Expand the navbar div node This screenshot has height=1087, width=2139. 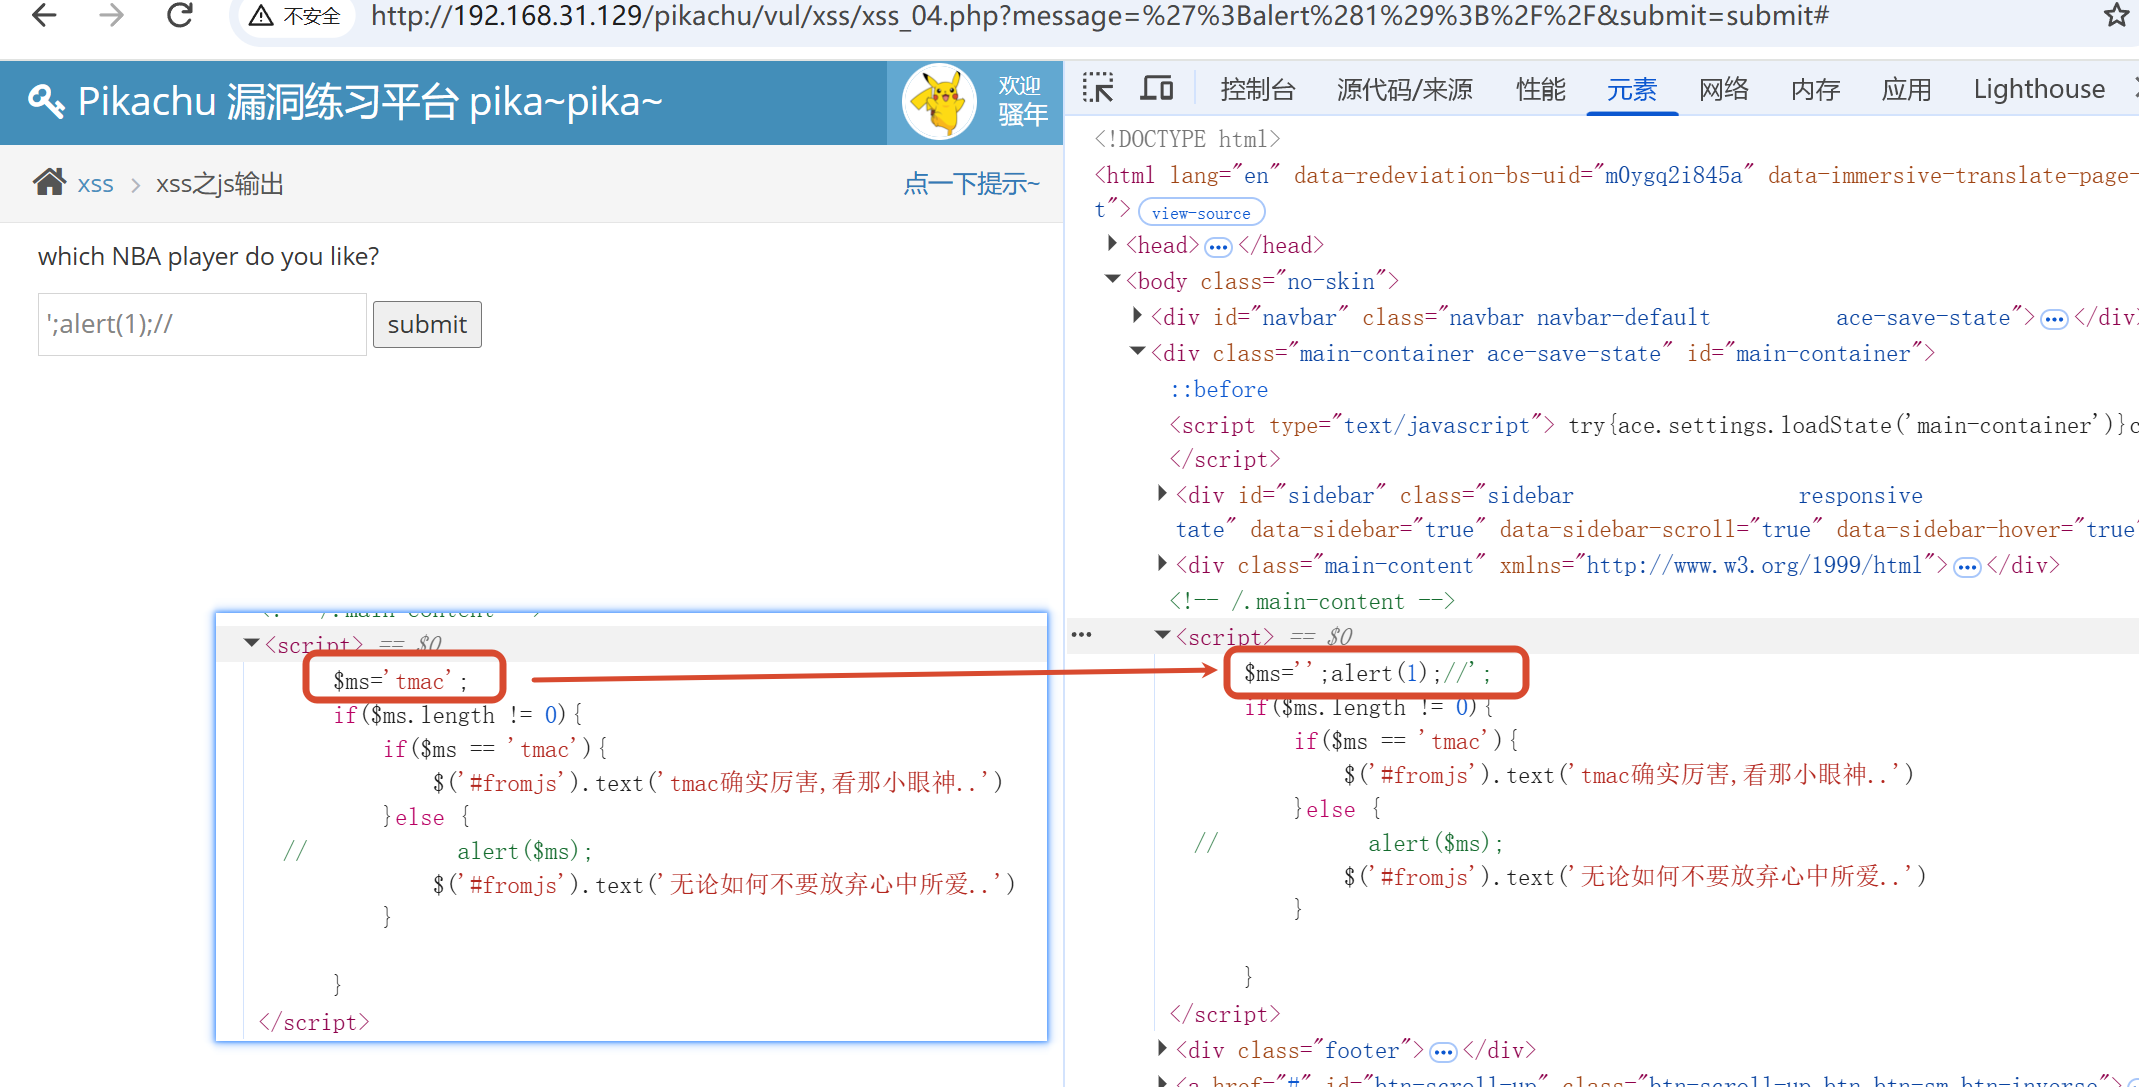(x=1137, y=315)
